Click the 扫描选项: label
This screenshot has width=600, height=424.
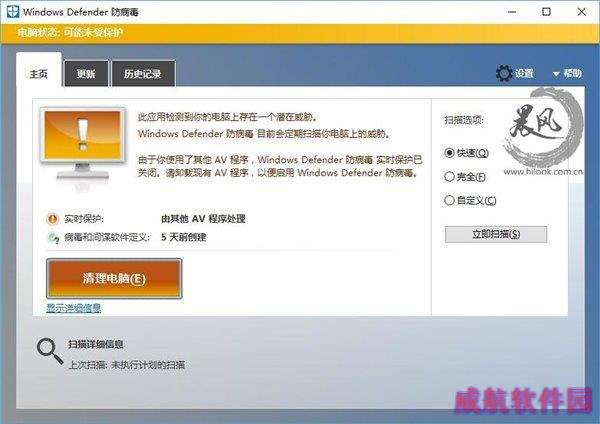(464, 120)
